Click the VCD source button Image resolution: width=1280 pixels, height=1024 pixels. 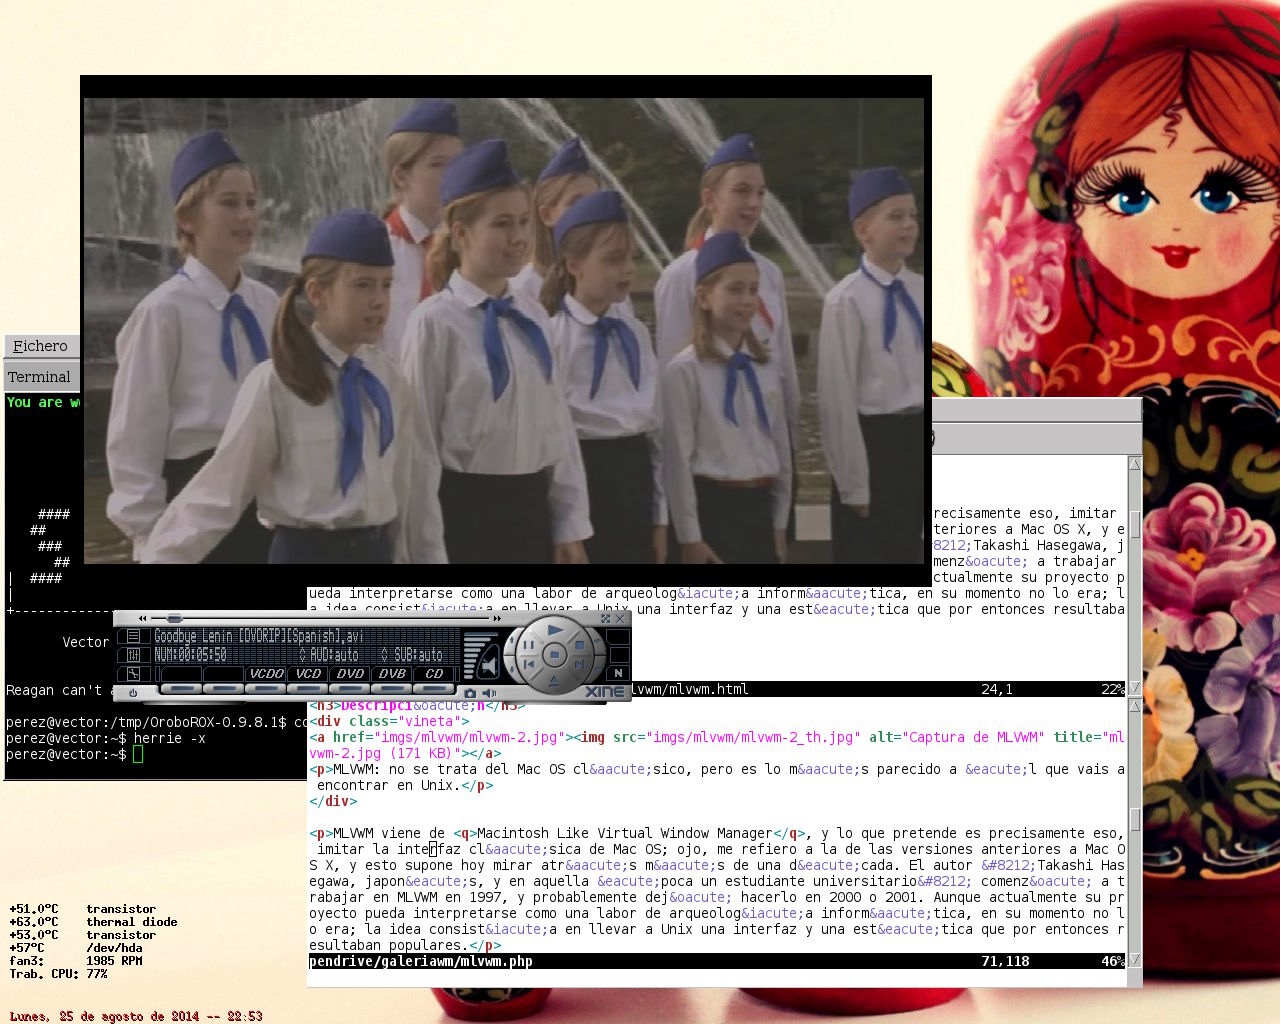308,674
